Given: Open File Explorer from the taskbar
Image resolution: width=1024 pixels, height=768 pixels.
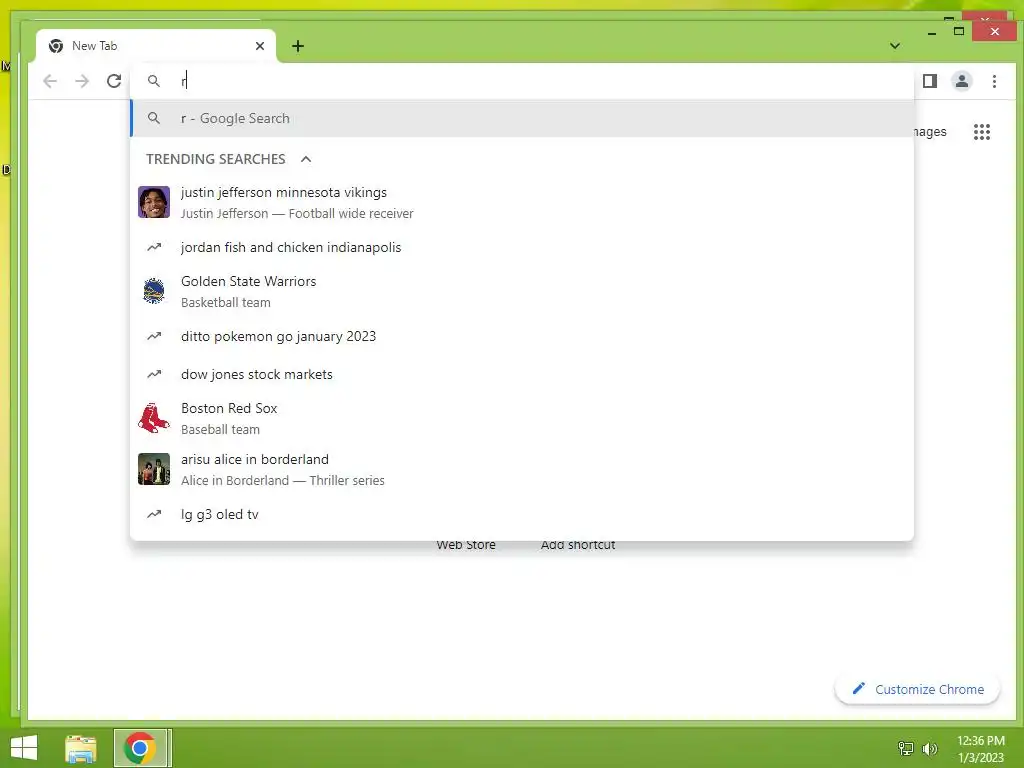Looking at the screenshot, I should (x=81, y=748).
